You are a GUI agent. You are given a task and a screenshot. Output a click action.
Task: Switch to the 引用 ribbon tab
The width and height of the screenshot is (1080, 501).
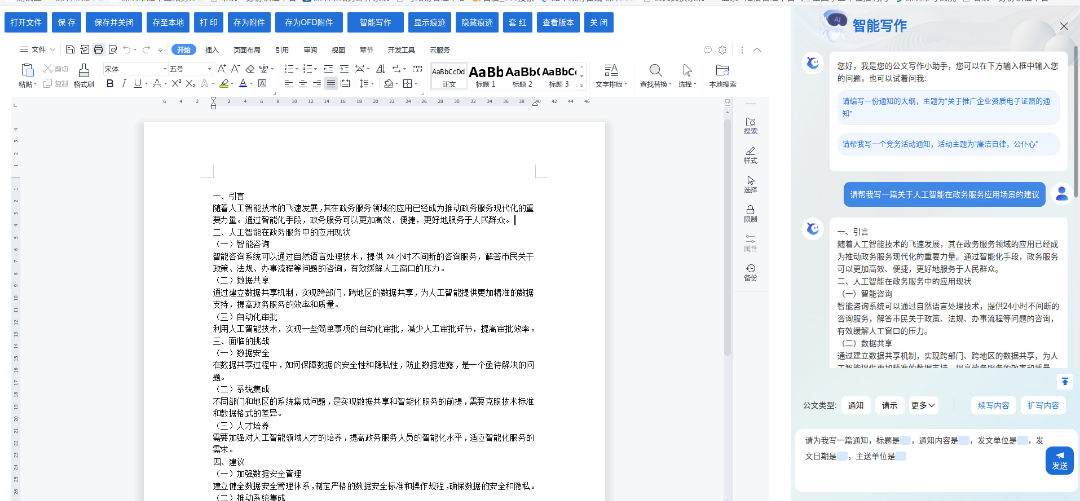tap(282, 50)
